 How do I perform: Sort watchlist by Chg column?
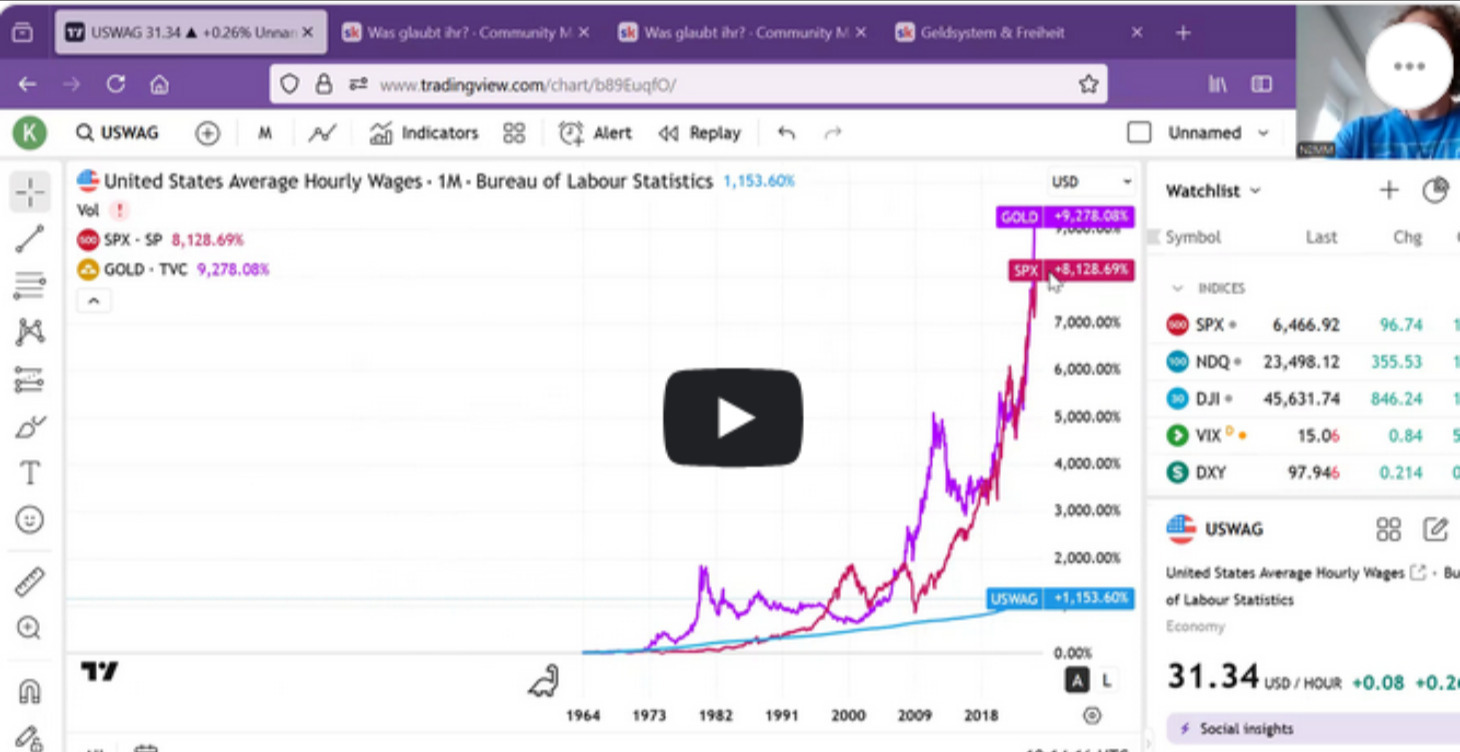tap(1407, 237)
